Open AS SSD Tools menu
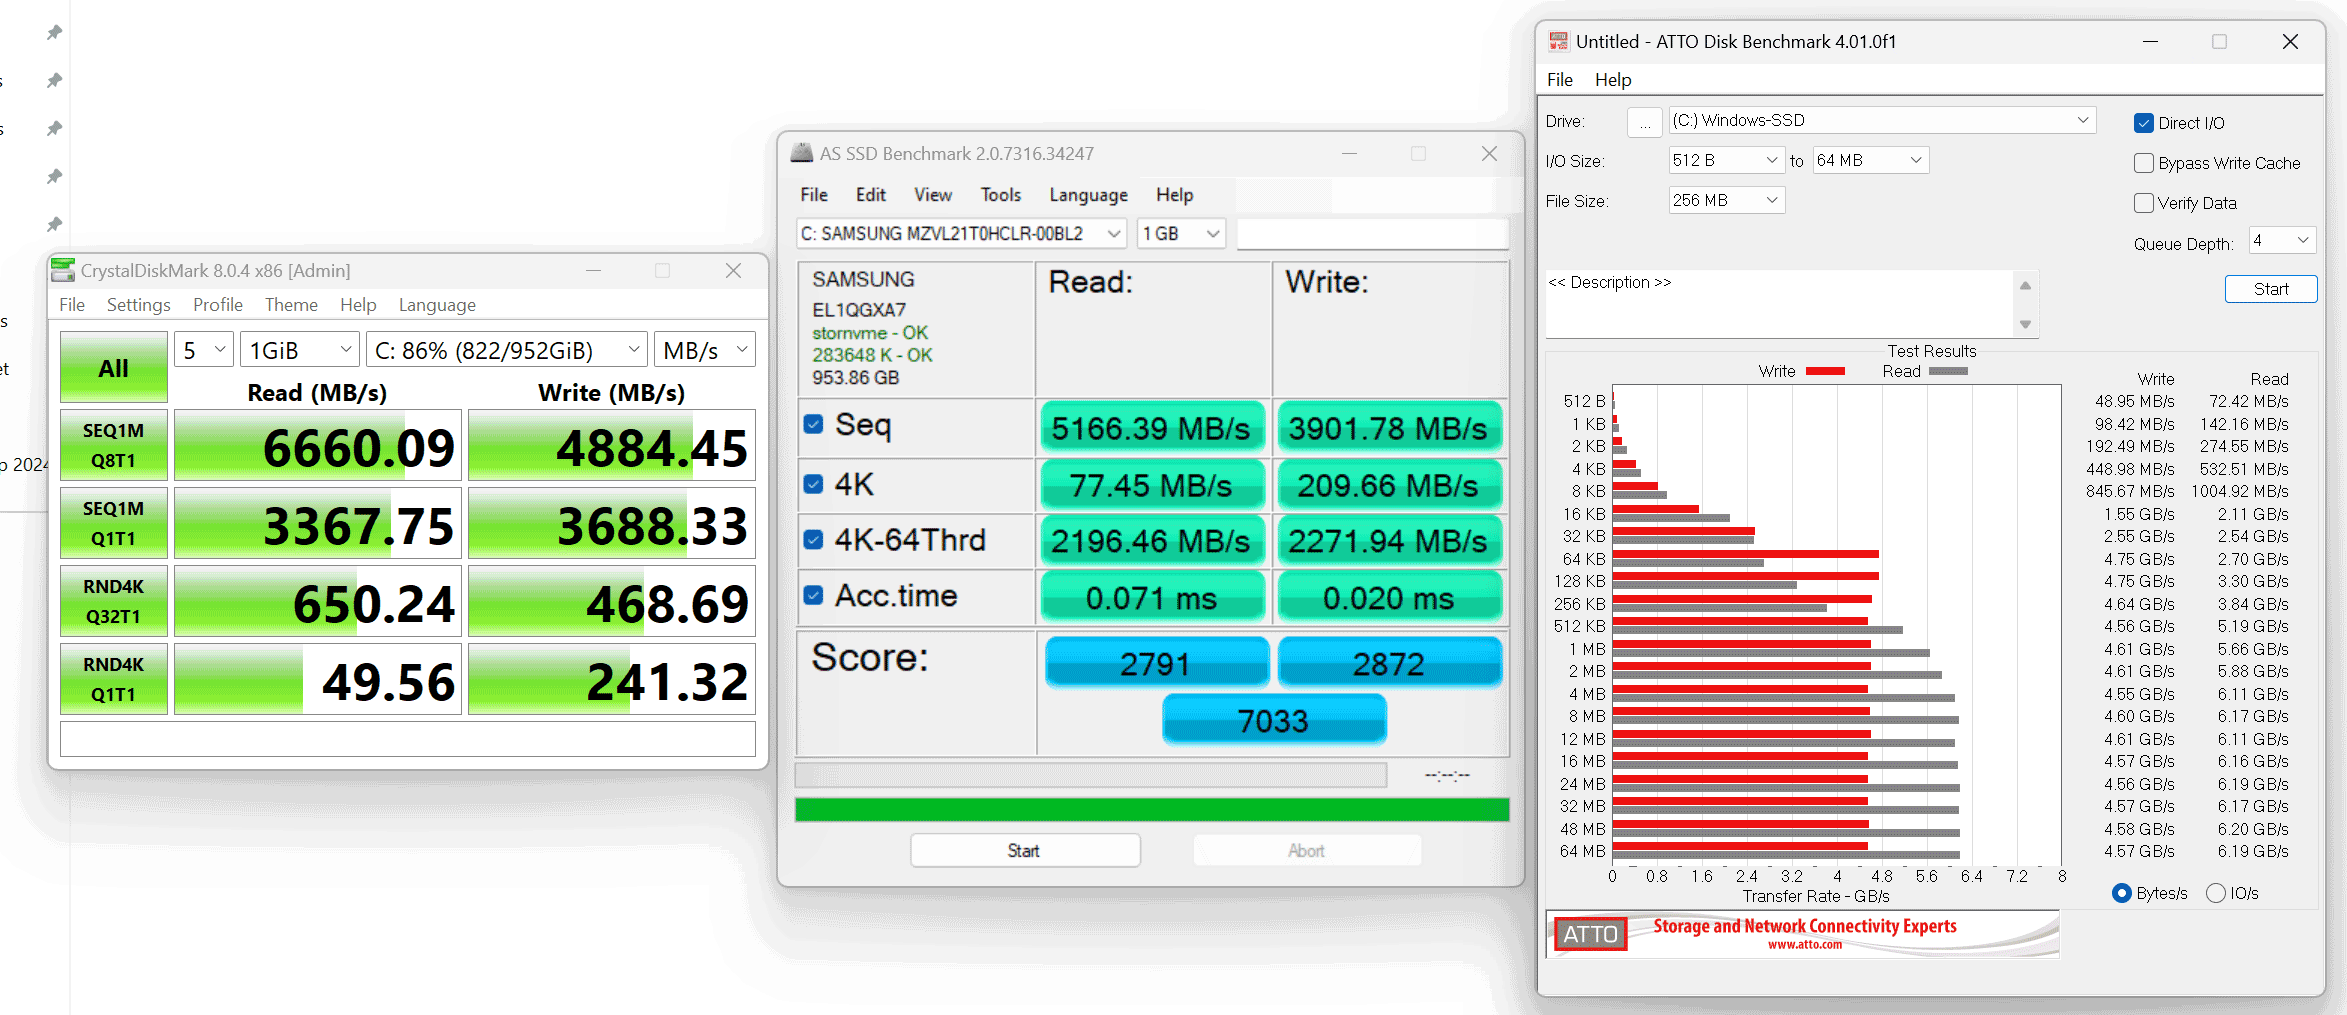2347x1015 pixels. 1000,195
